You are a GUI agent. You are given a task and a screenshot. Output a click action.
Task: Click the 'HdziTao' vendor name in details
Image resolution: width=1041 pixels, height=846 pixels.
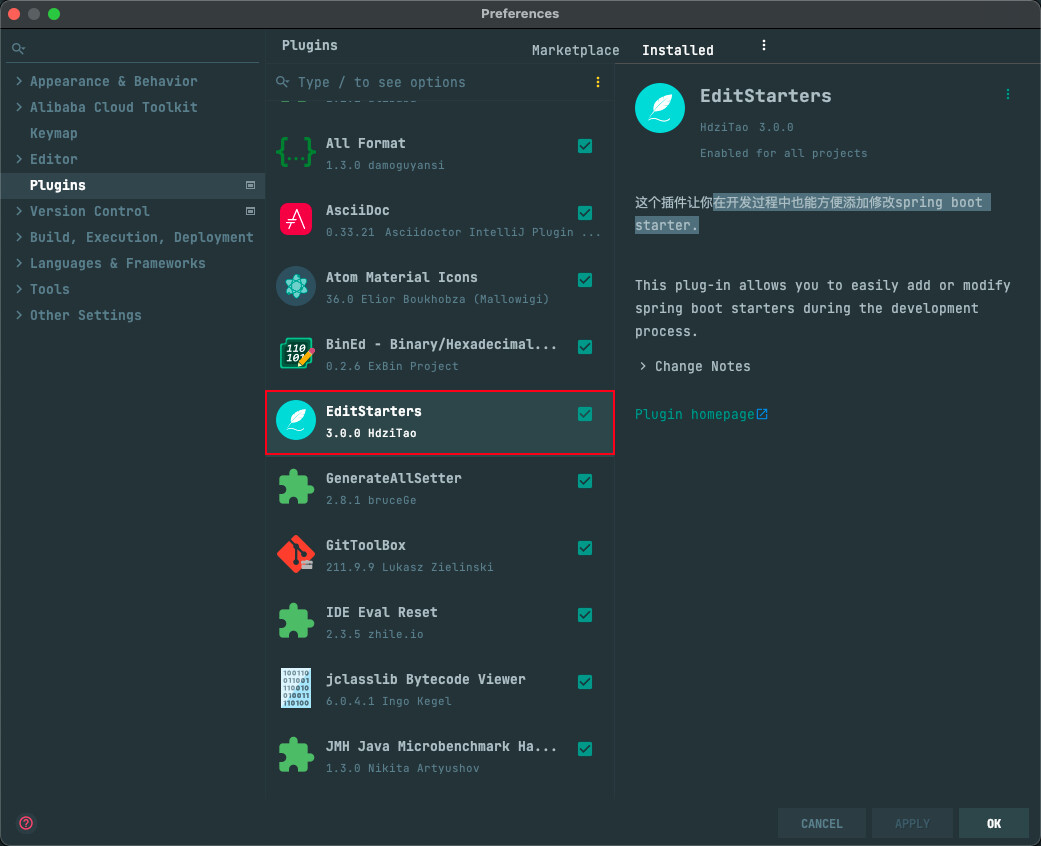[x=724, y=127]
